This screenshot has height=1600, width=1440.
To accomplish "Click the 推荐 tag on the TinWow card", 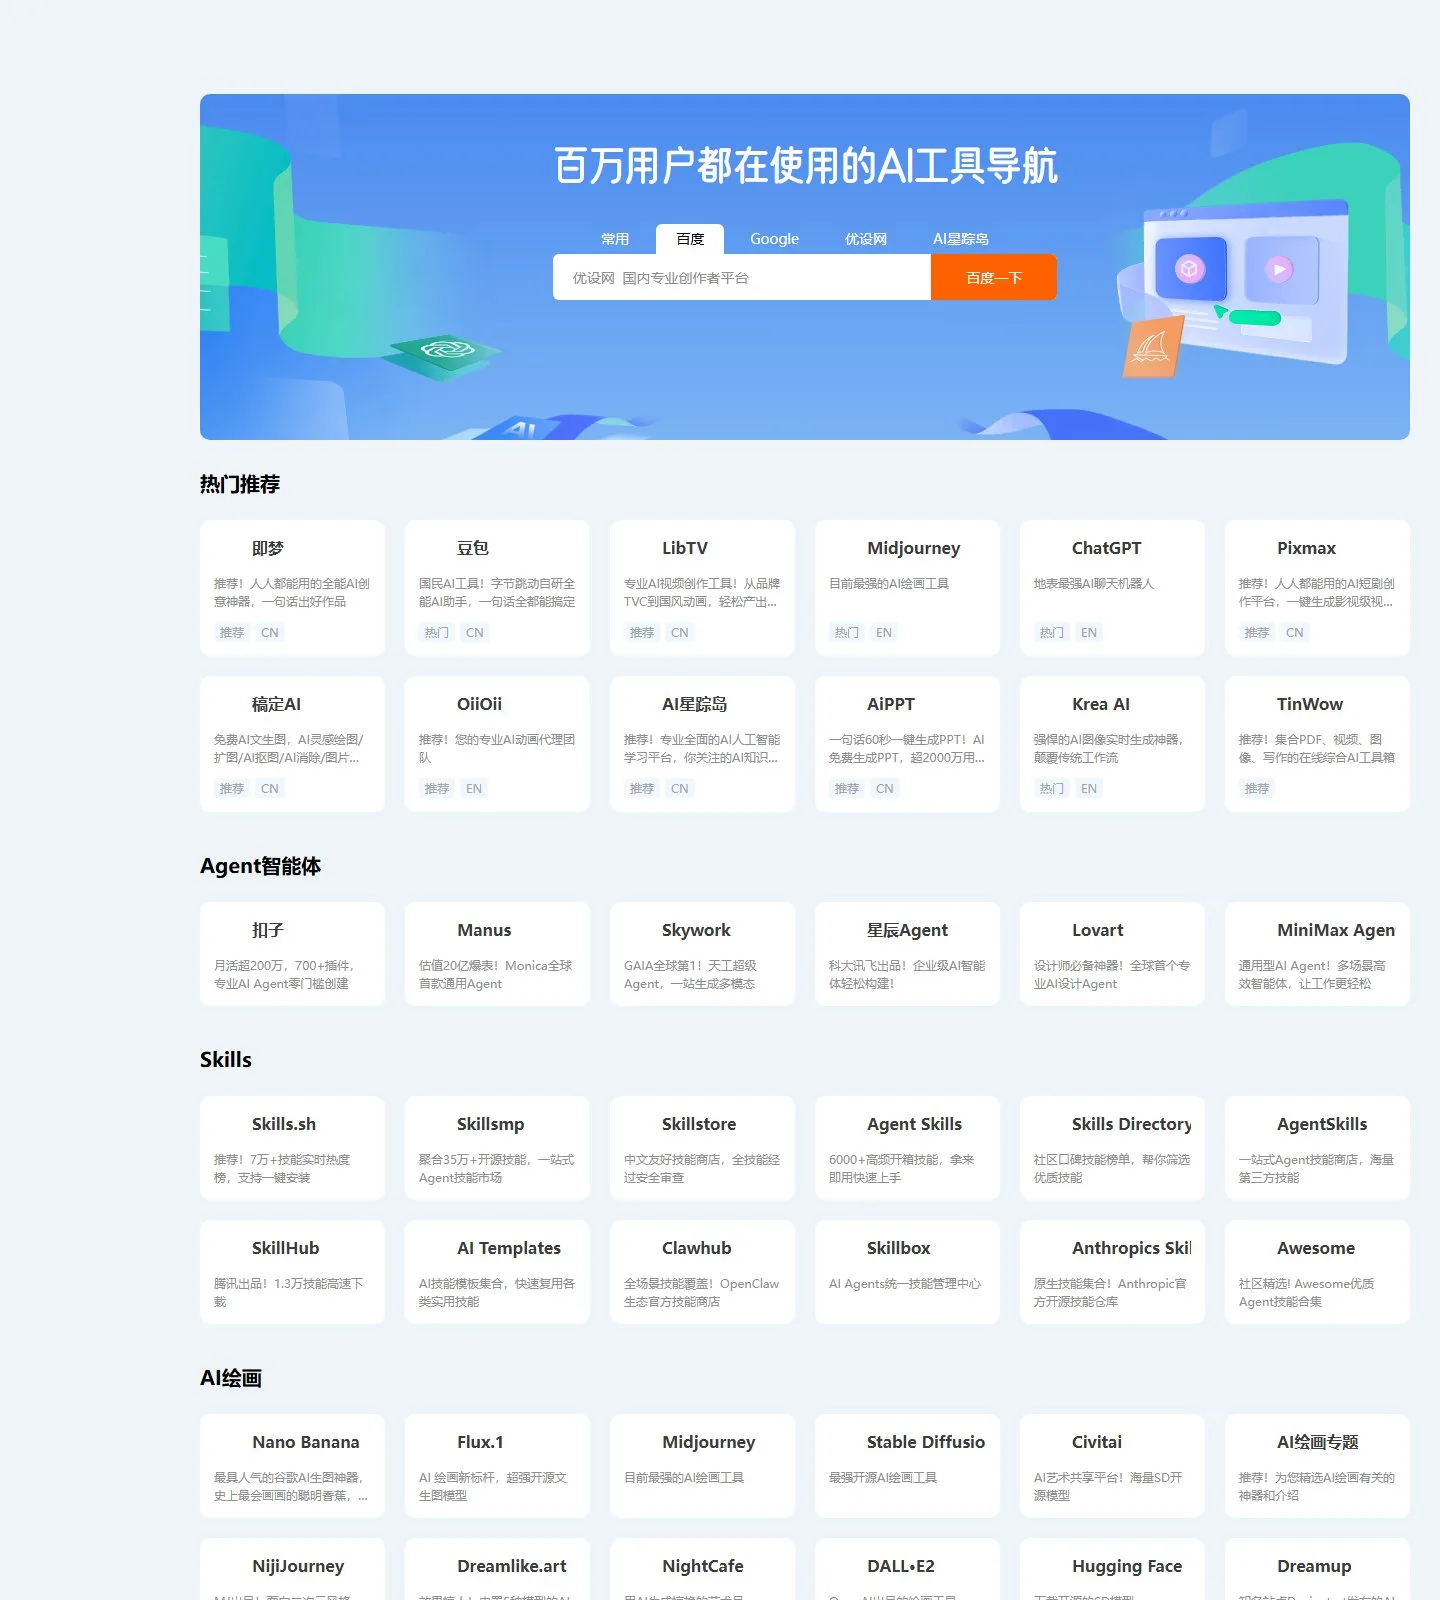I will point(1257,788).
